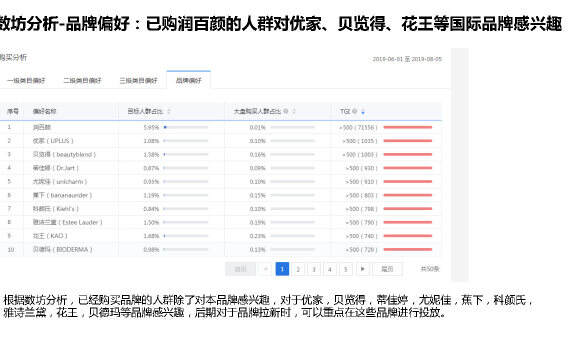This screenshot has width=570, height=360.
Task: Click the 序号 column header
Action: pyautogui.click(x=13, y=111)
